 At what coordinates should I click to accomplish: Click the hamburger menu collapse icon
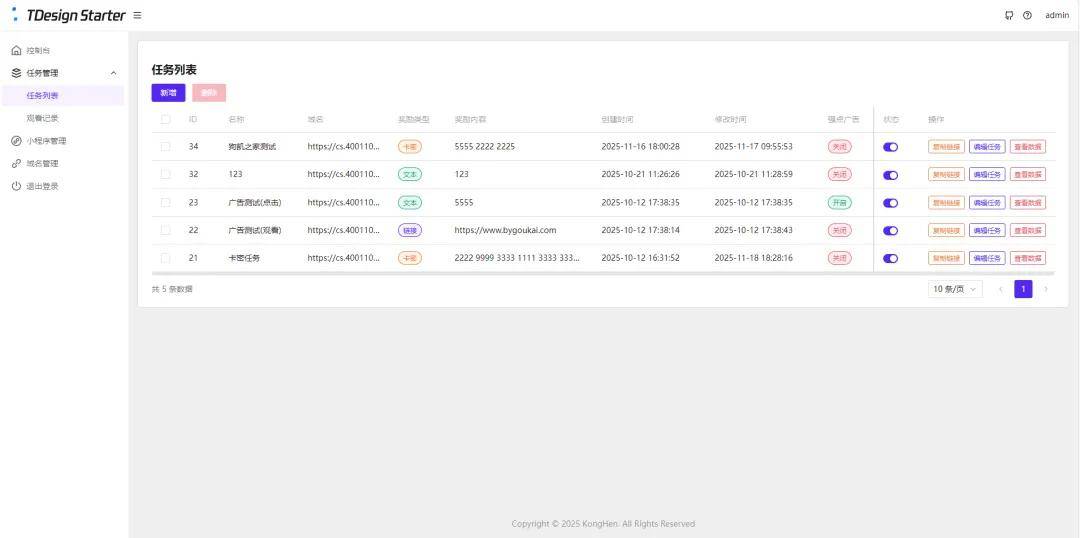click(x=137, y=15)
